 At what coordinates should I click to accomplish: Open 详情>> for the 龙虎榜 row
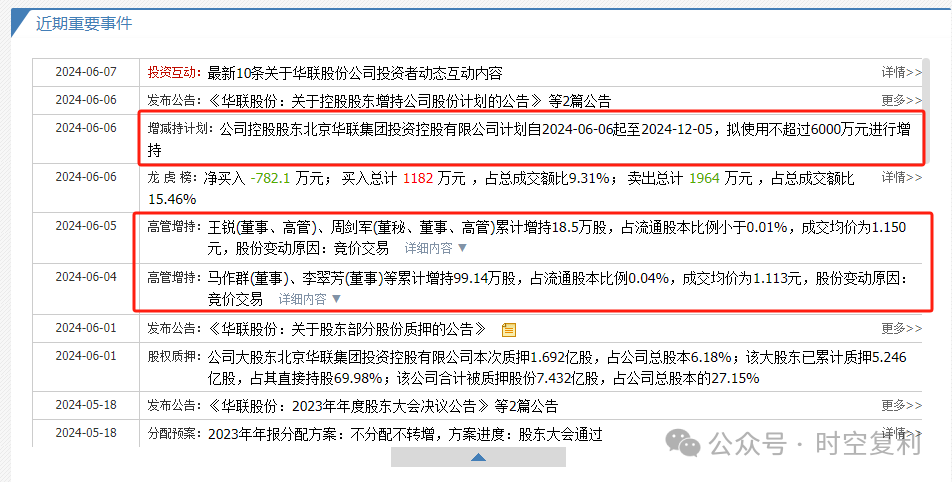click(901, 177)
